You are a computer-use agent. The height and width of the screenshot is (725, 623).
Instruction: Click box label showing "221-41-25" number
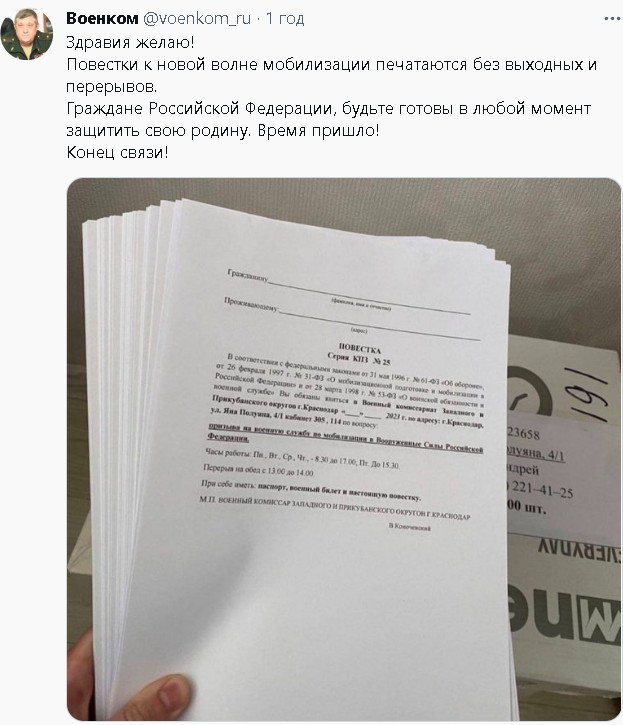pyautogui.click(x=540, y=490)
